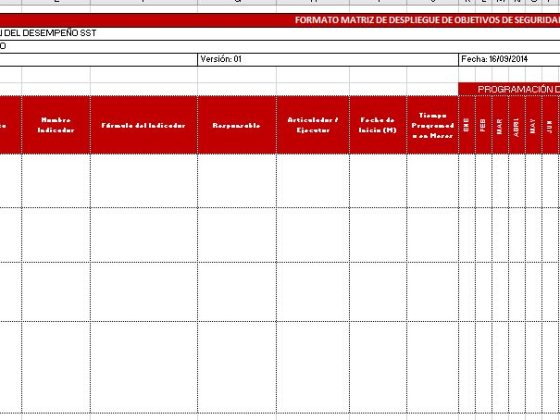Select the Versión: 01 cell
This screenshot has width=560, height=420.
pyautogui.click(x=328, y=60)
